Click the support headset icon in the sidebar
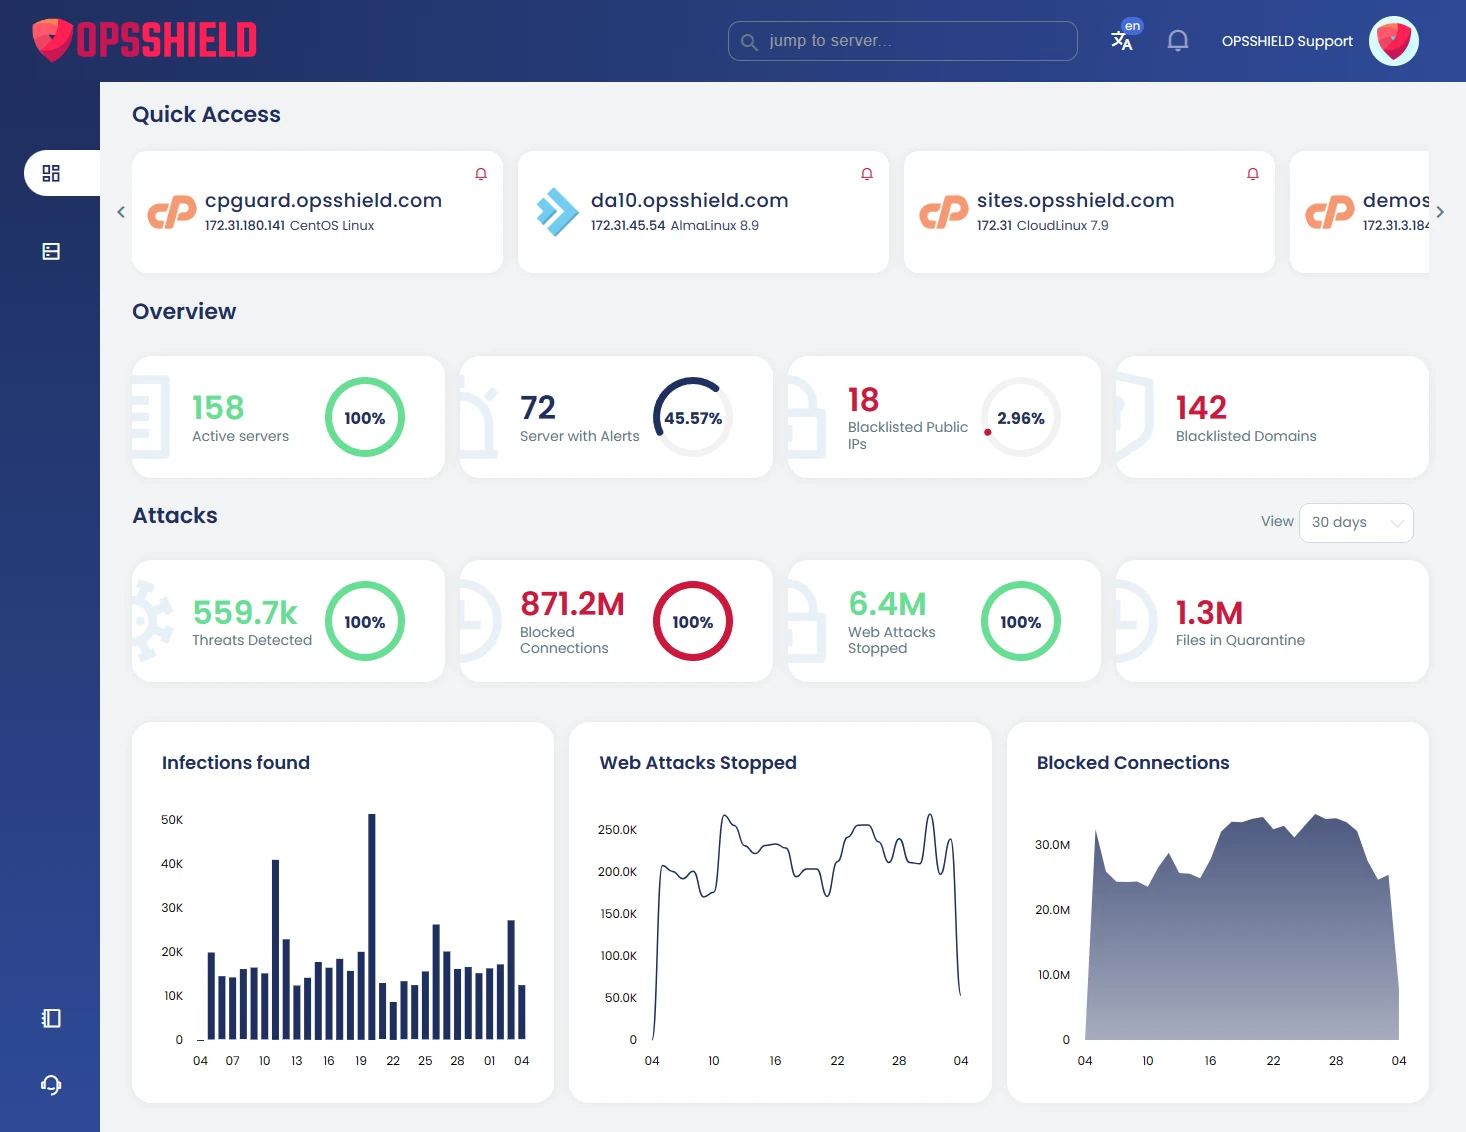 (50, 1085)
